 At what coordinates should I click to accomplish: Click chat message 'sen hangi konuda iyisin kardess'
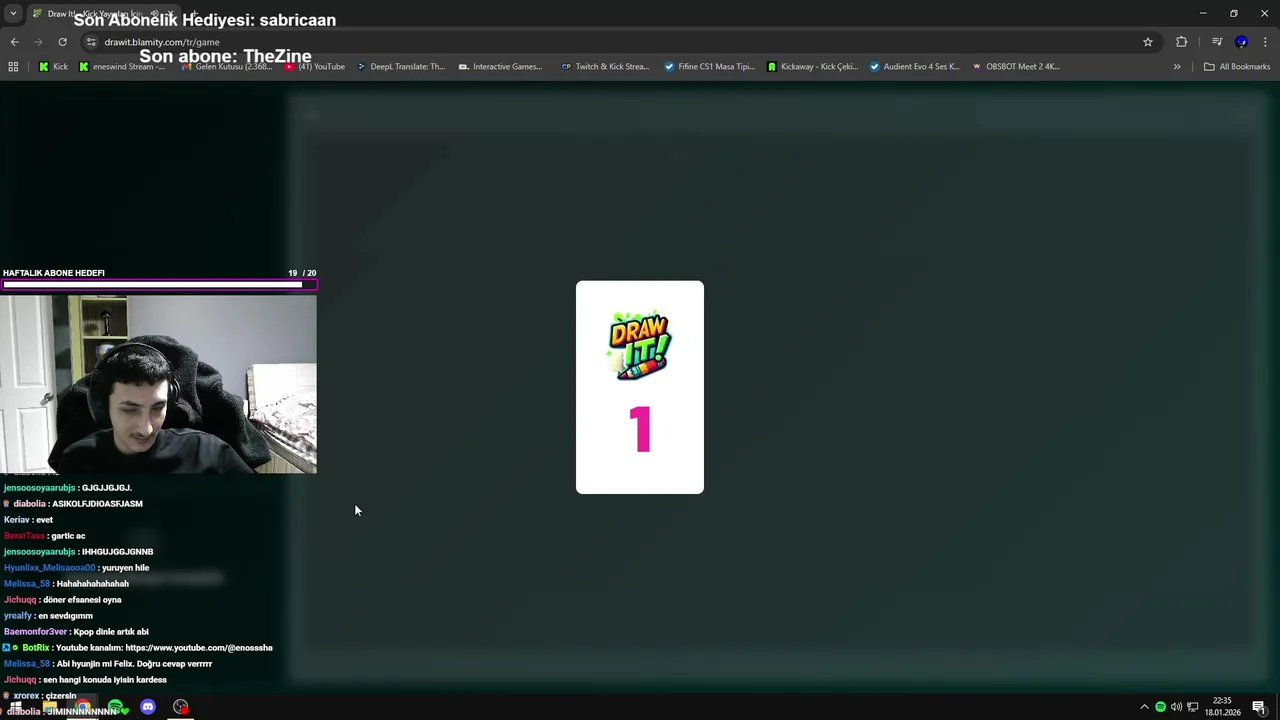[x=105, y=680]
